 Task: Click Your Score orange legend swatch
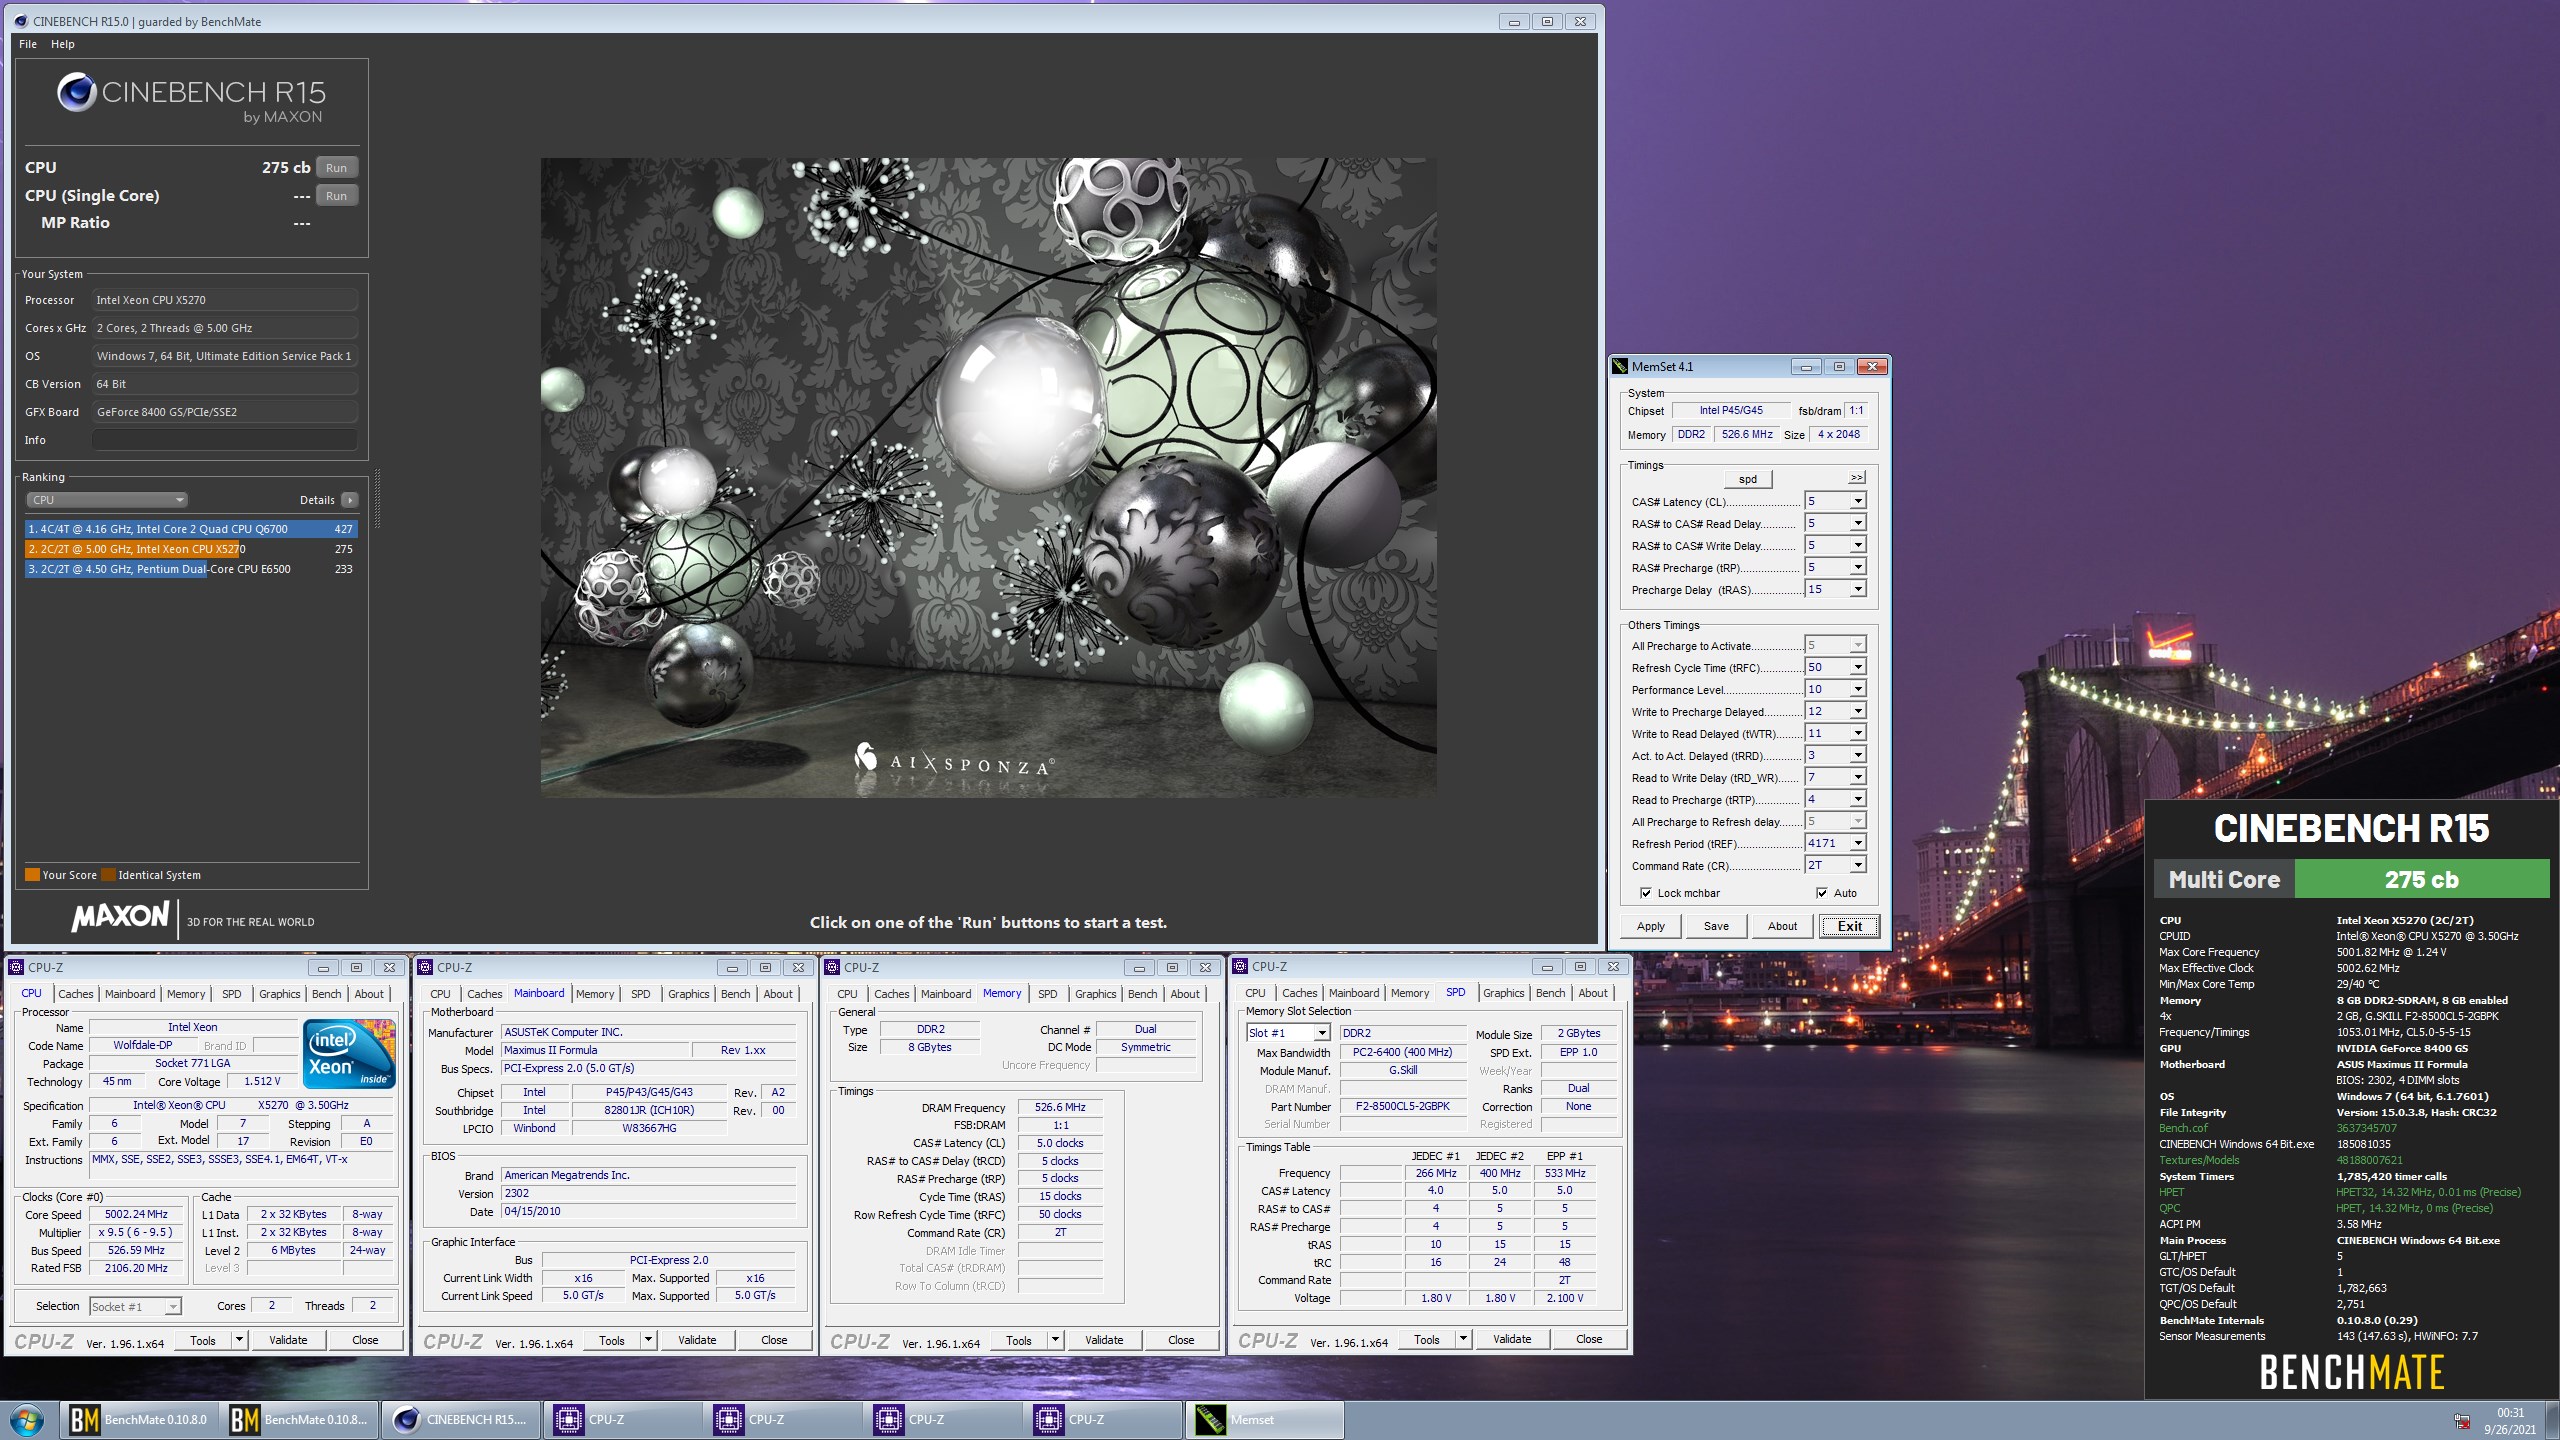(32, 875)
